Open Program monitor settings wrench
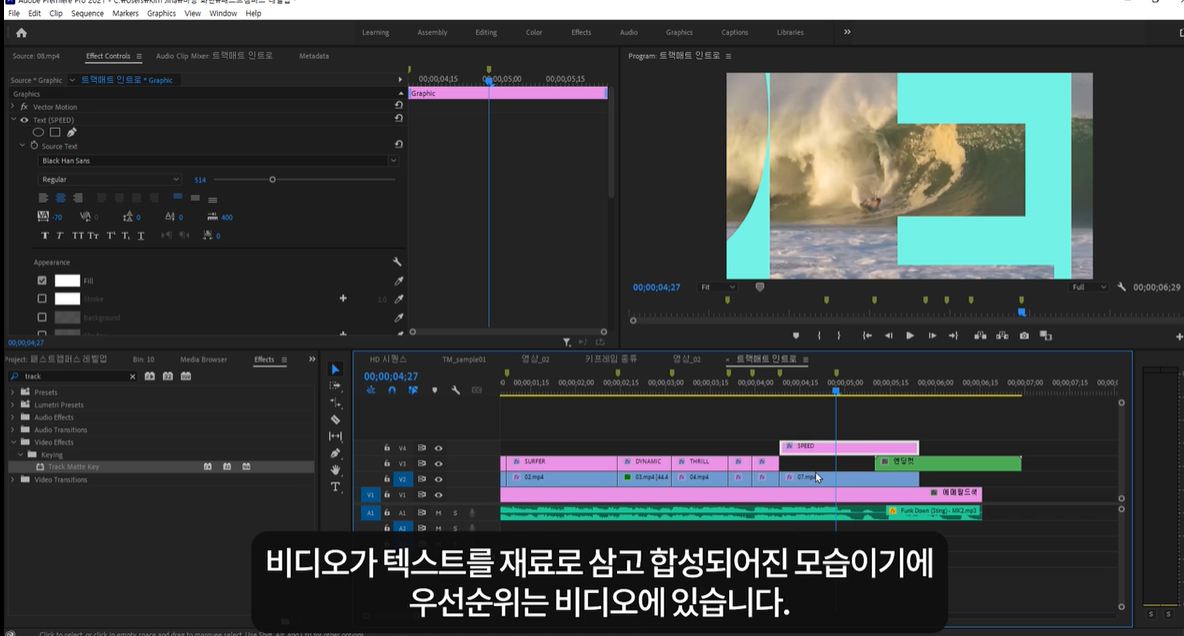The height and width of the screenshot is (636, 1184). click(x=1121, y=287)
